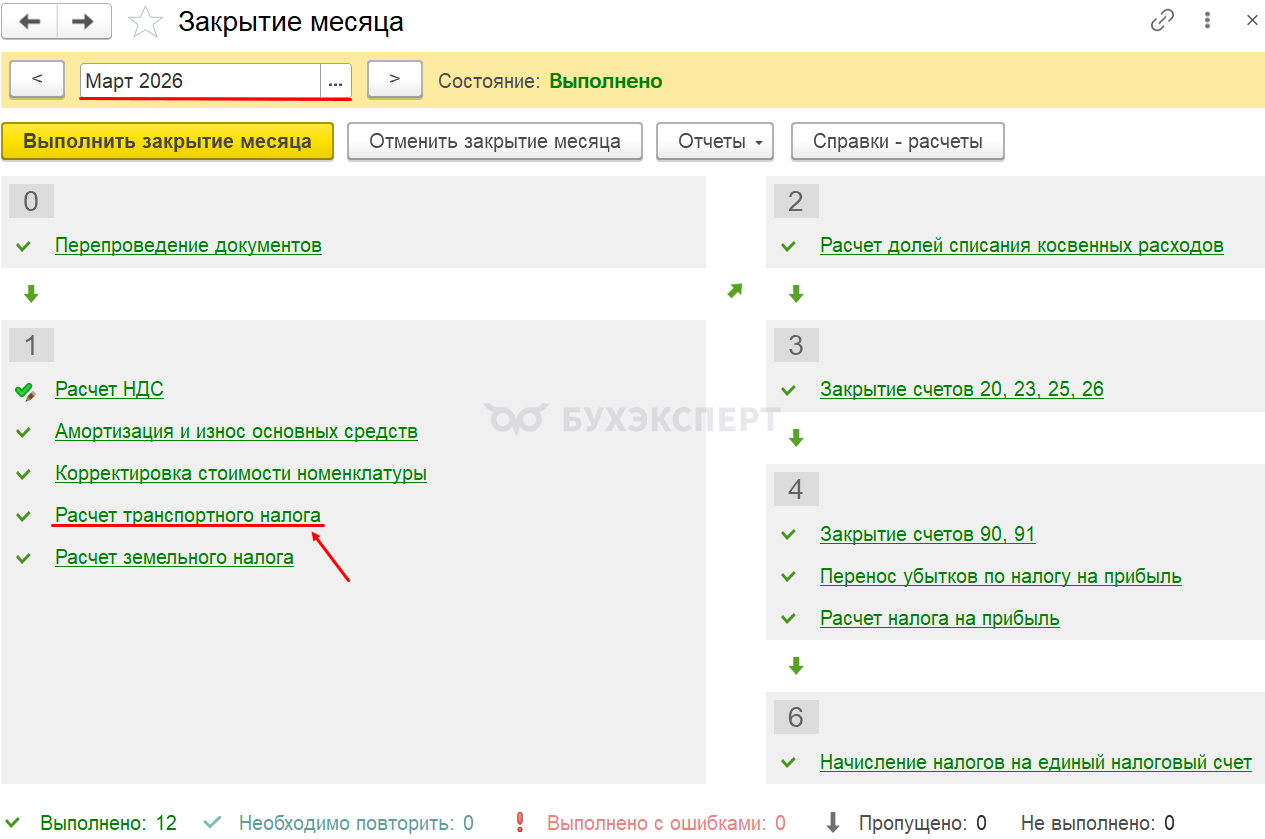Open Расчет долей списания косвенных расходов
Image resolution: width=1265 pixels, height=839 pixels.
tap(1022, 245)
